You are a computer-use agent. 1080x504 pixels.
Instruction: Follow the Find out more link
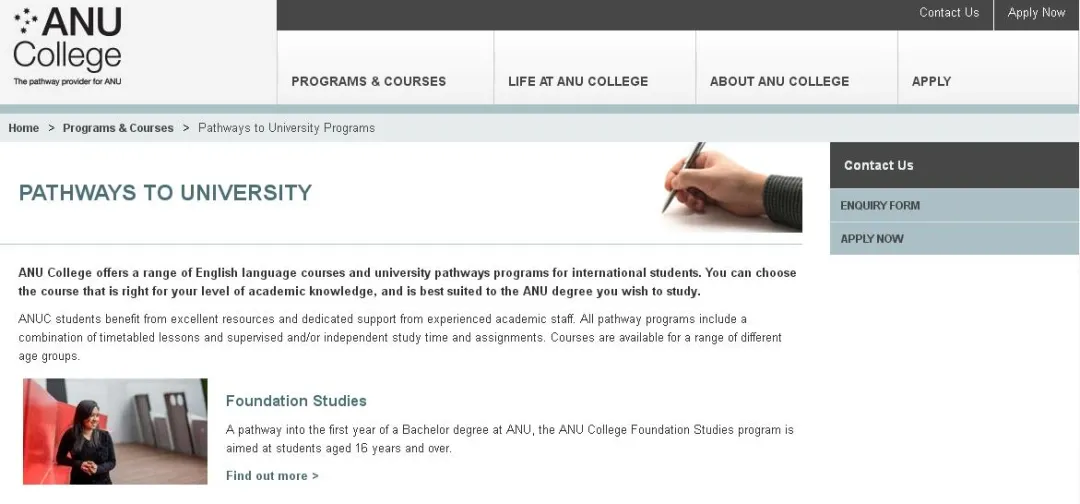[272, 476]
